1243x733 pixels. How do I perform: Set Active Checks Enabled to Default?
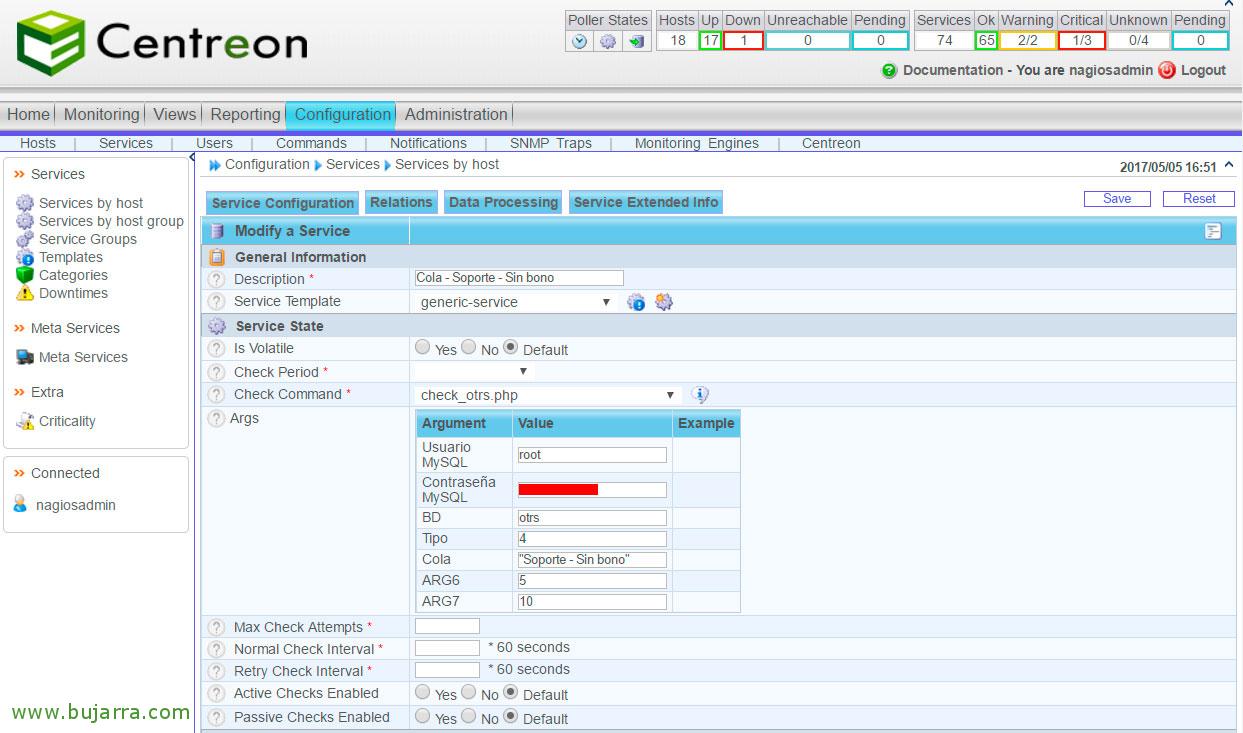510,692
